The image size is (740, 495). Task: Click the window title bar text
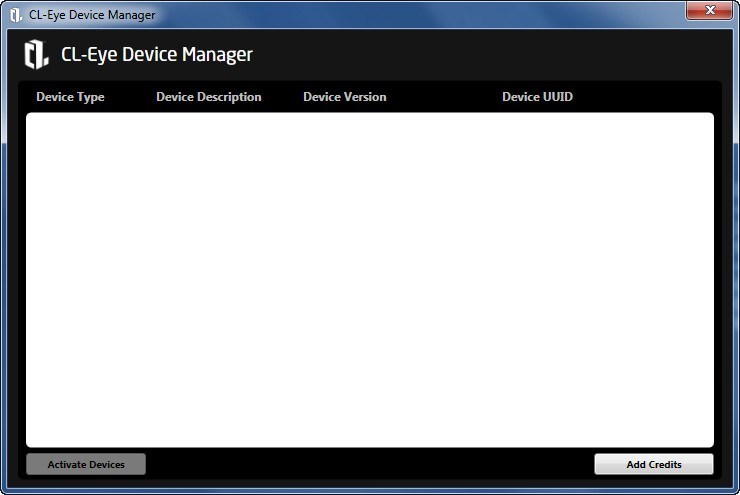click(92, 15)
